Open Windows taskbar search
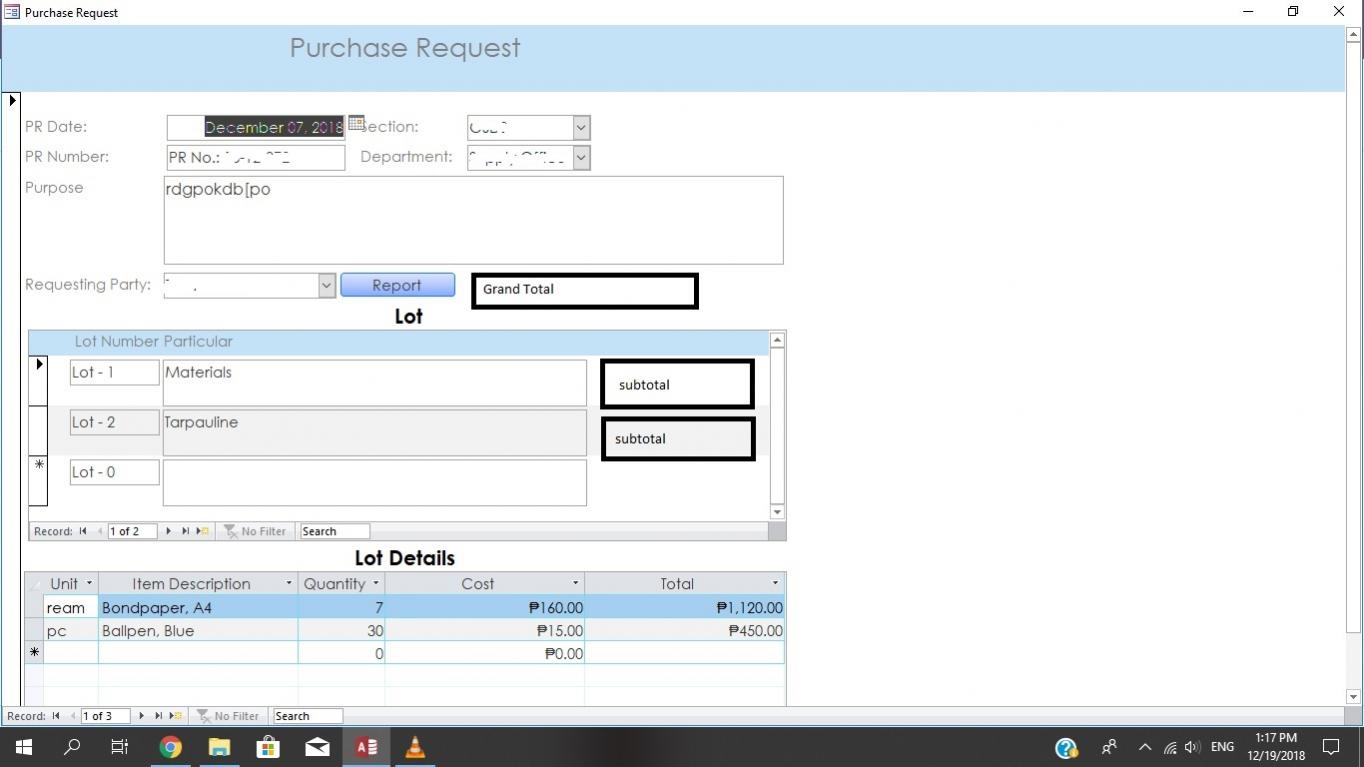 coord(72,747)
